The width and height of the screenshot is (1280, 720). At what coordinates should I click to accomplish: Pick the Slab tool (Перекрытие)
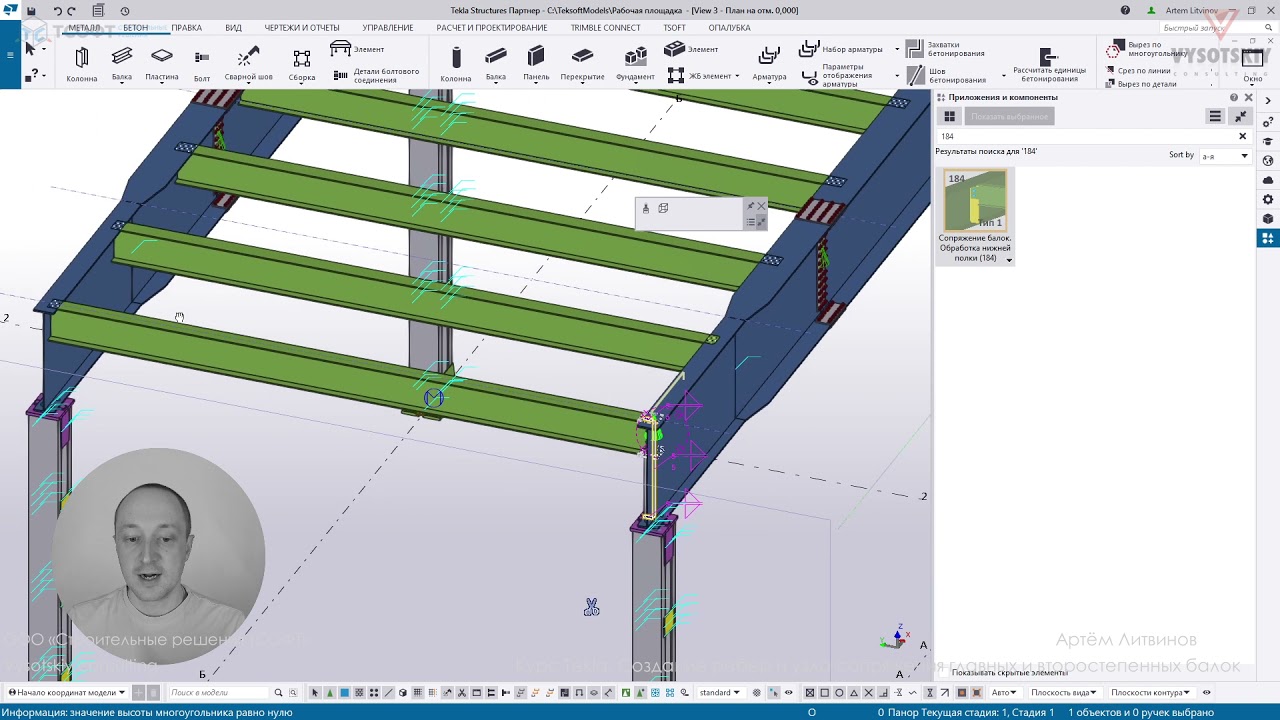pyautogui.click(x=582, y=63)
